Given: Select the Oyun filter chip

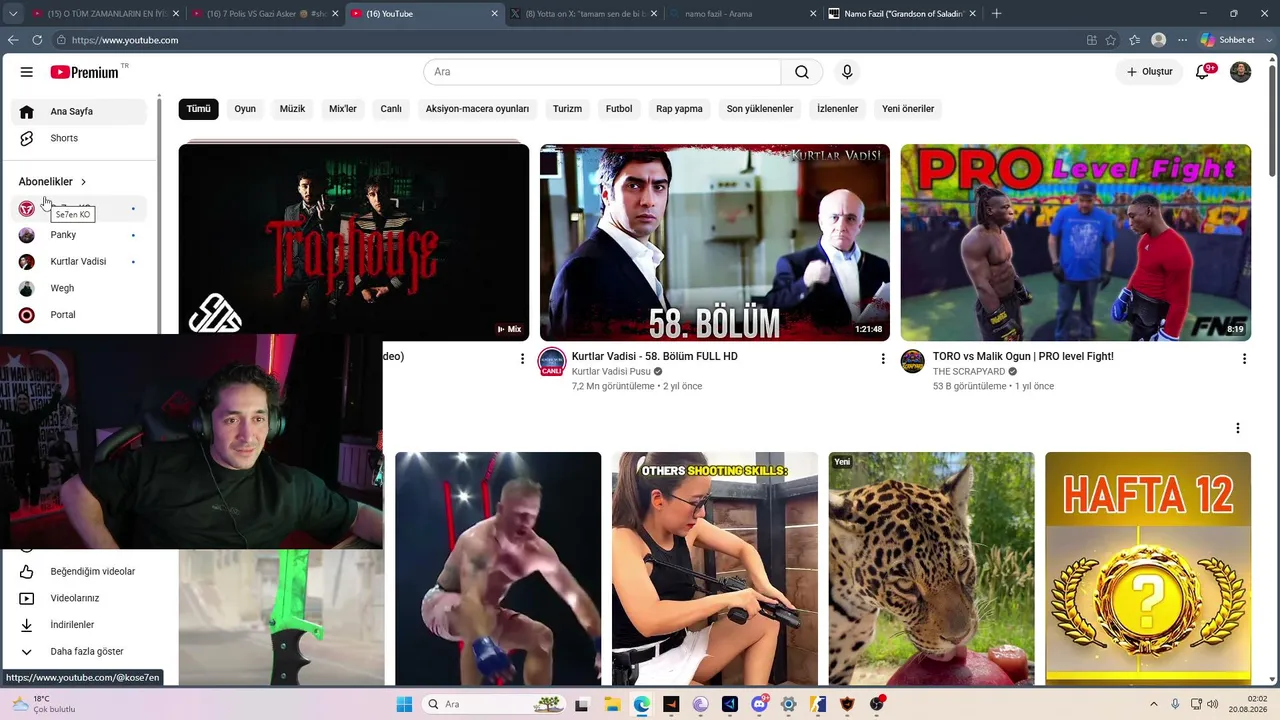Looking at the screenshot, I should pos(245,109).
